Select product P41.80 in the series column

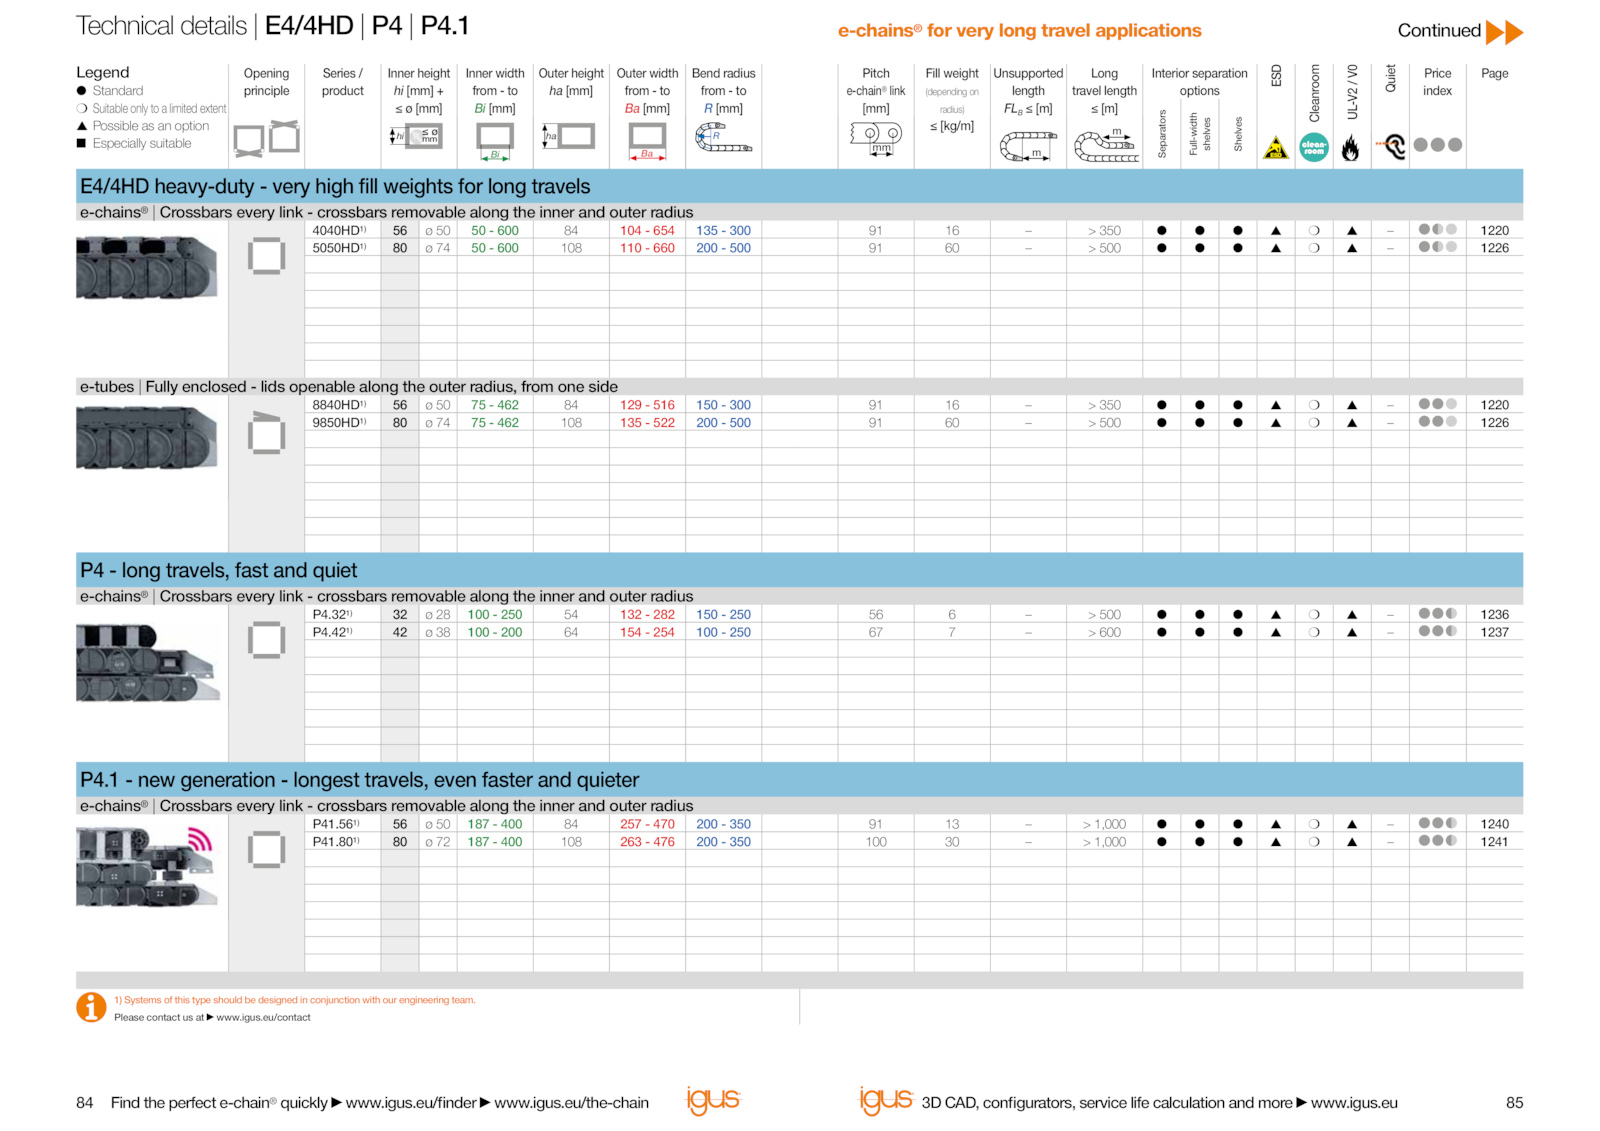336,842
